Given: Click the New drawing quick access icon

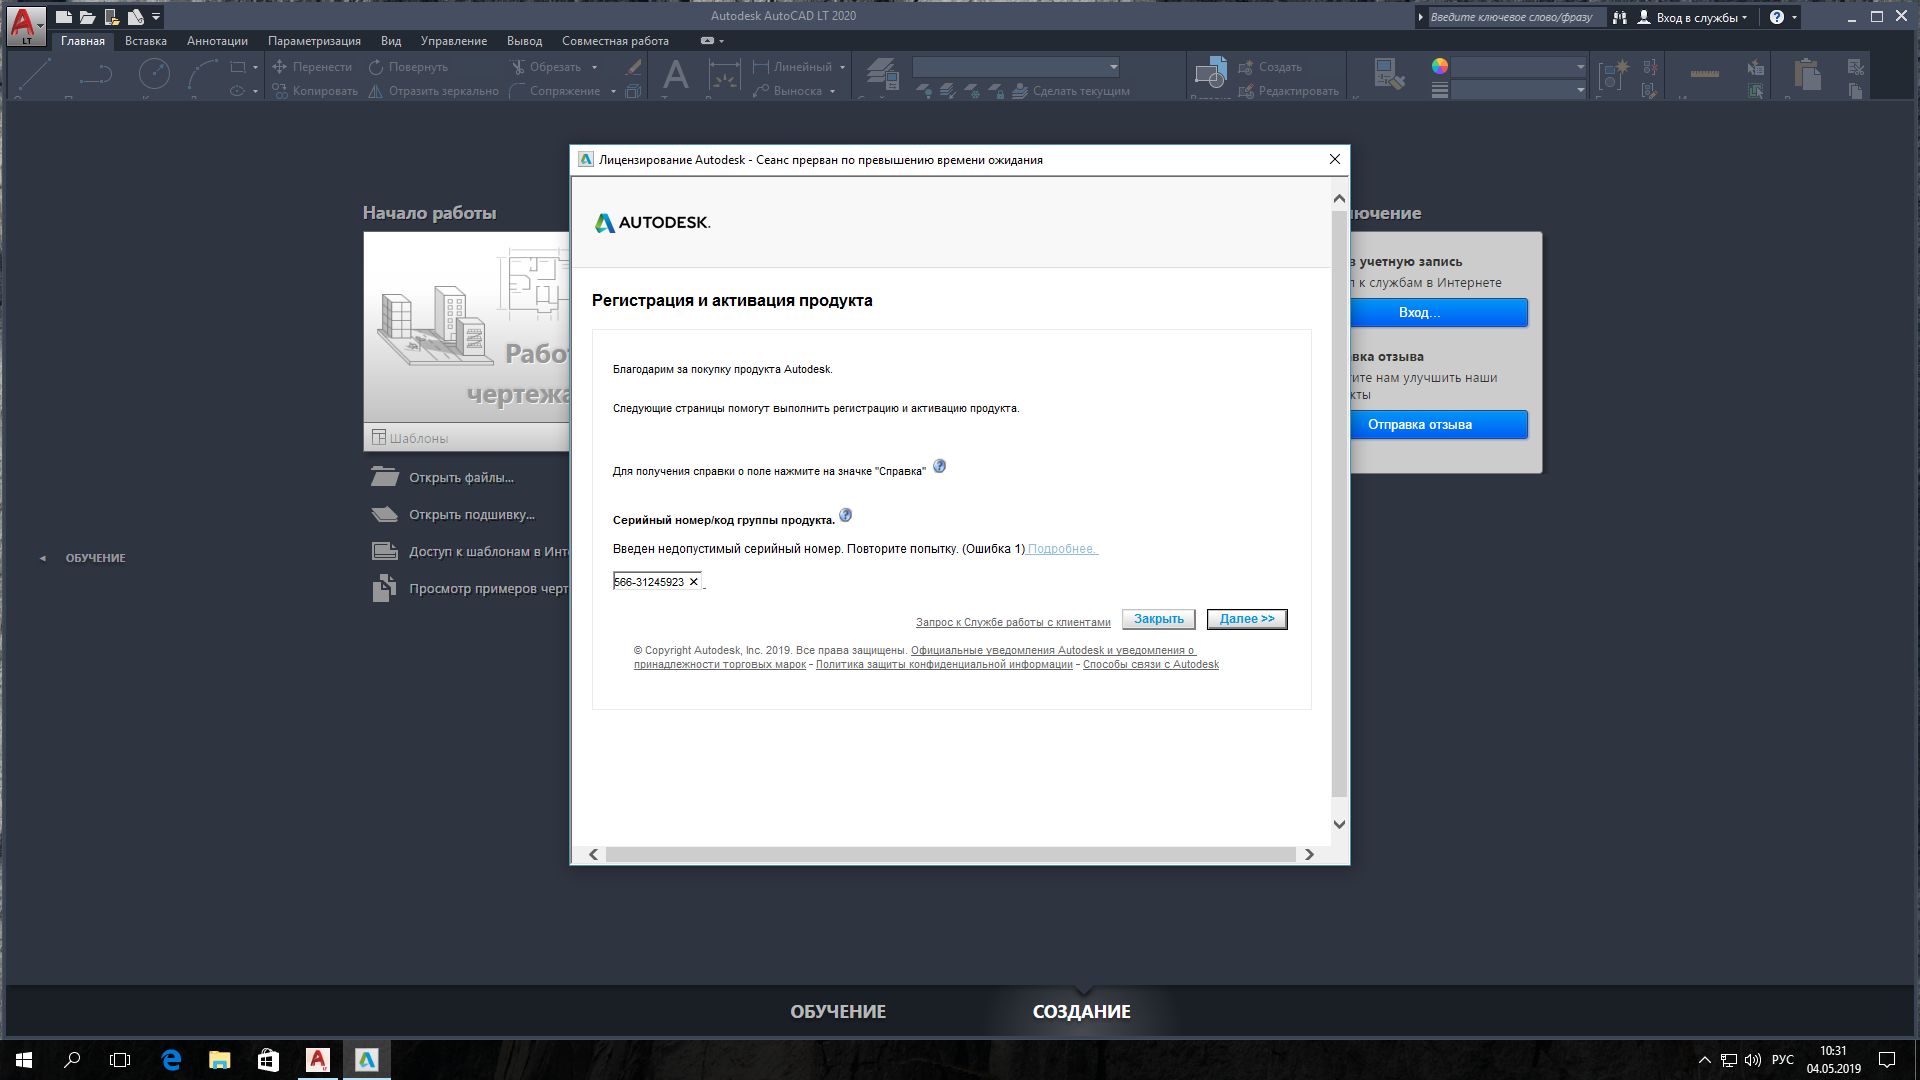Looking at the screenshot, I should tap(64, 17).
